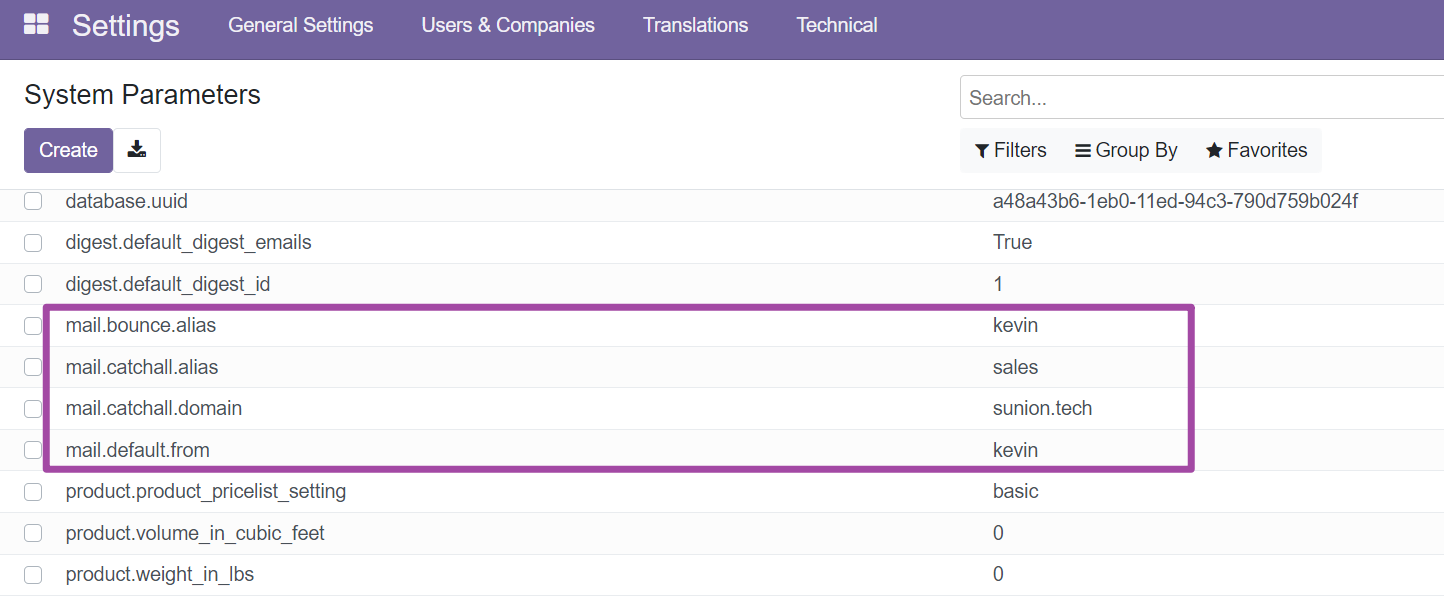Image resolution: width=1444 pixels, height=596 pixels.
Task: Open the Translations menu
Action: click(x=695, y=25)
